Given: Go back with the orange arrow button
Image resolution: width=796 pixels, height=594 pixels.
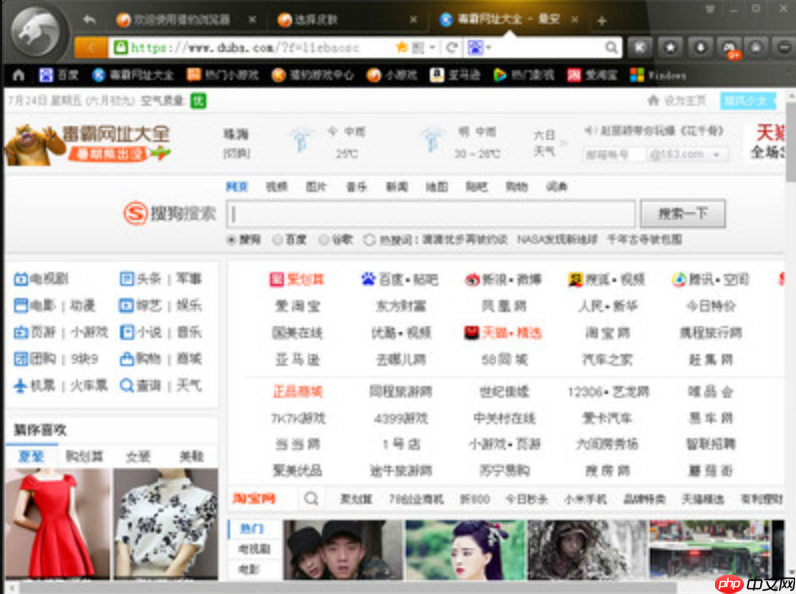Looking at the screenshot, I should click(x=91, y=47).
